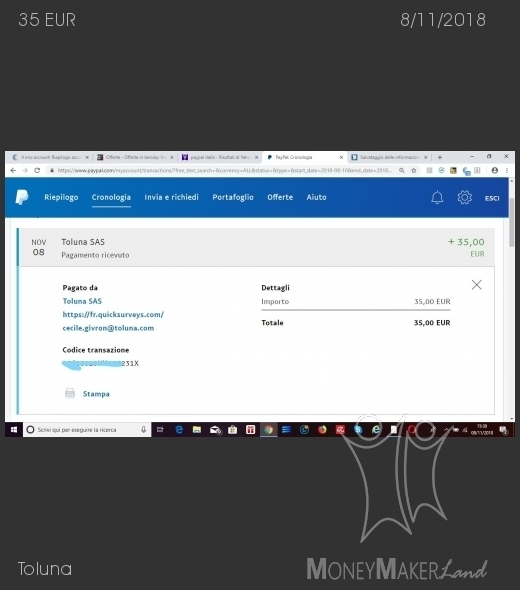This screenshot has height=590, width=520.
Task: Open the Chrome profile avatar icon
Action: tap(495, 170)
